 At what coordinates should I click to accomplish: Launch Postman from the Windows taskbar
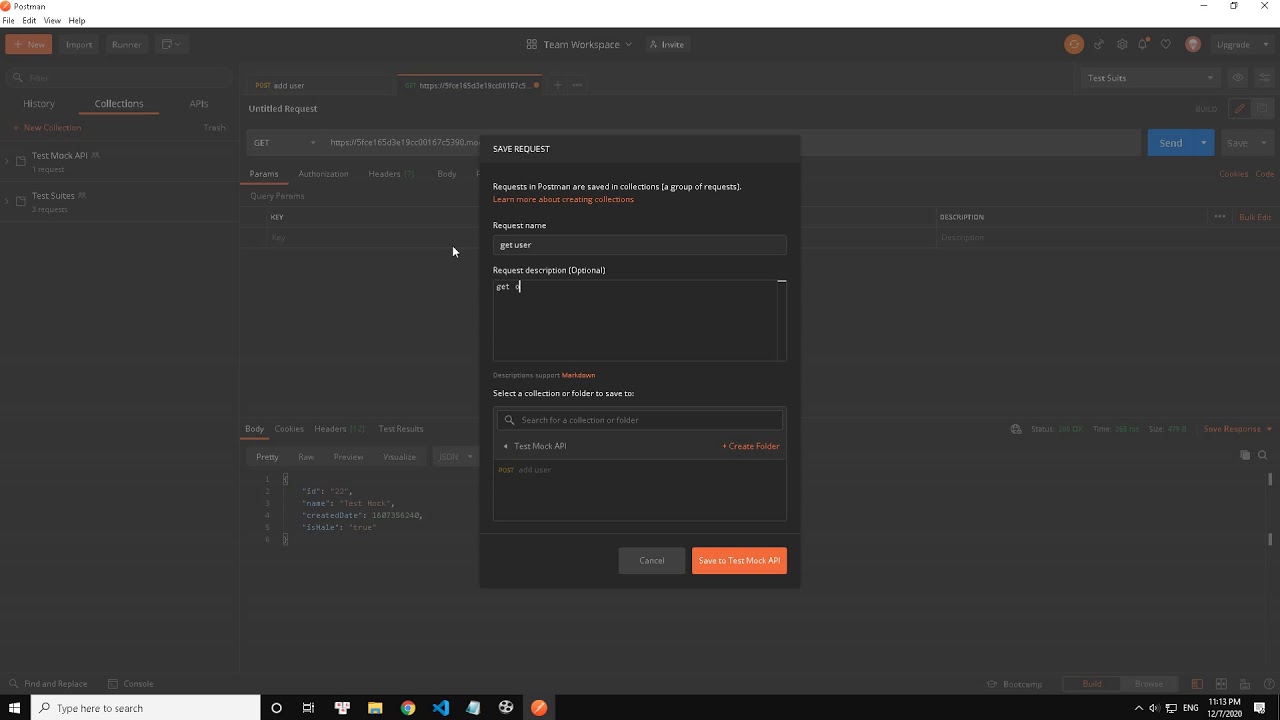[x=539, y=708]
